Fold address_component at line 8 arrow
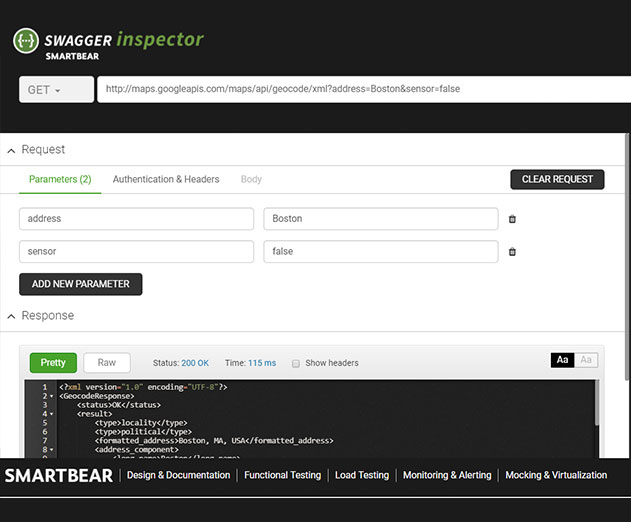This screenshot has width=631, height=522. [52, 450]
